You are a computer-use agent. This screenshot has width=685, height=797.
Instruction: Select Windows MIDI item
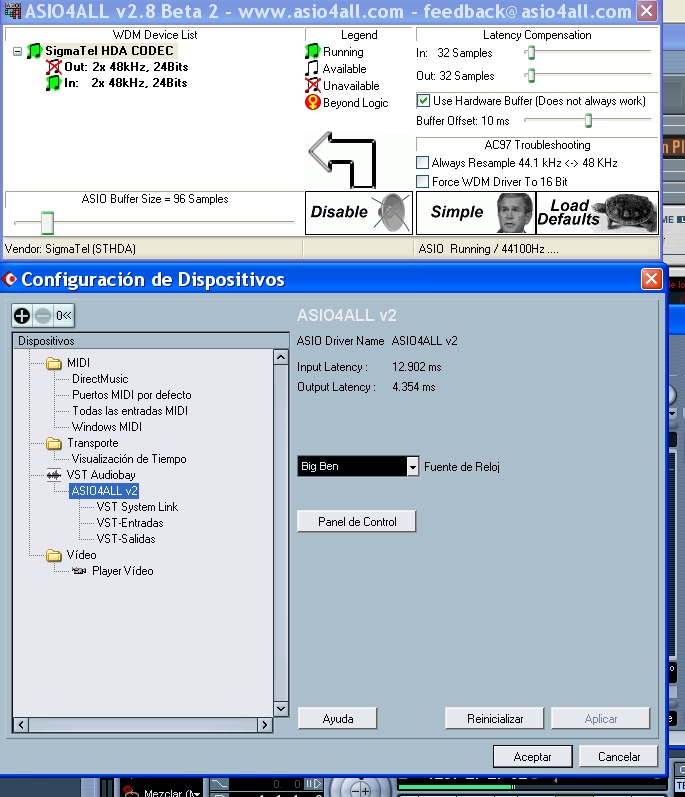coord(107,427)
